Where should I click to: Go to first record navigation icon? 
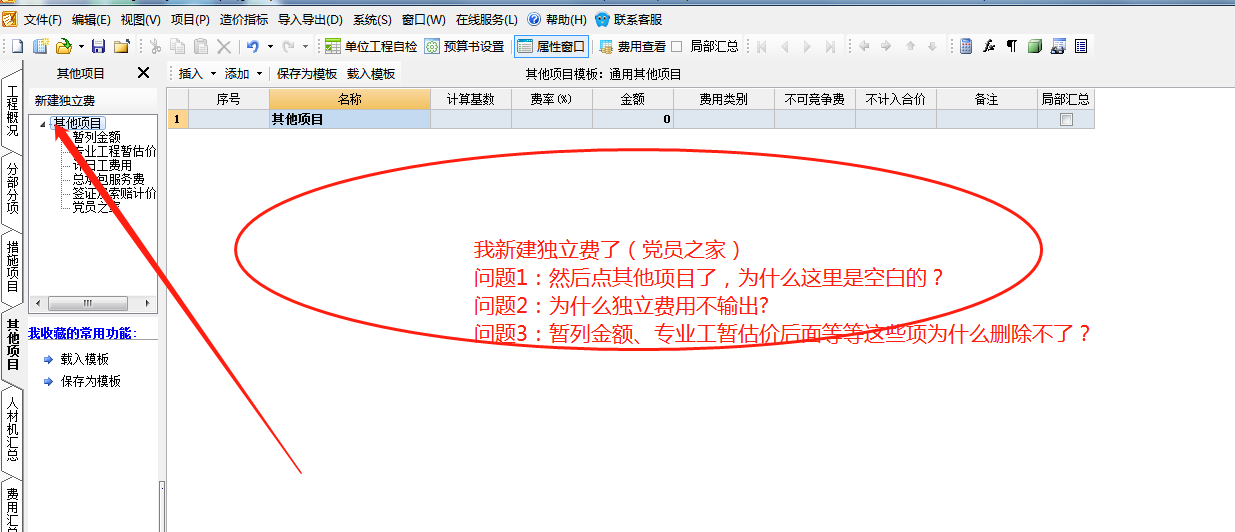pos(761,46)
